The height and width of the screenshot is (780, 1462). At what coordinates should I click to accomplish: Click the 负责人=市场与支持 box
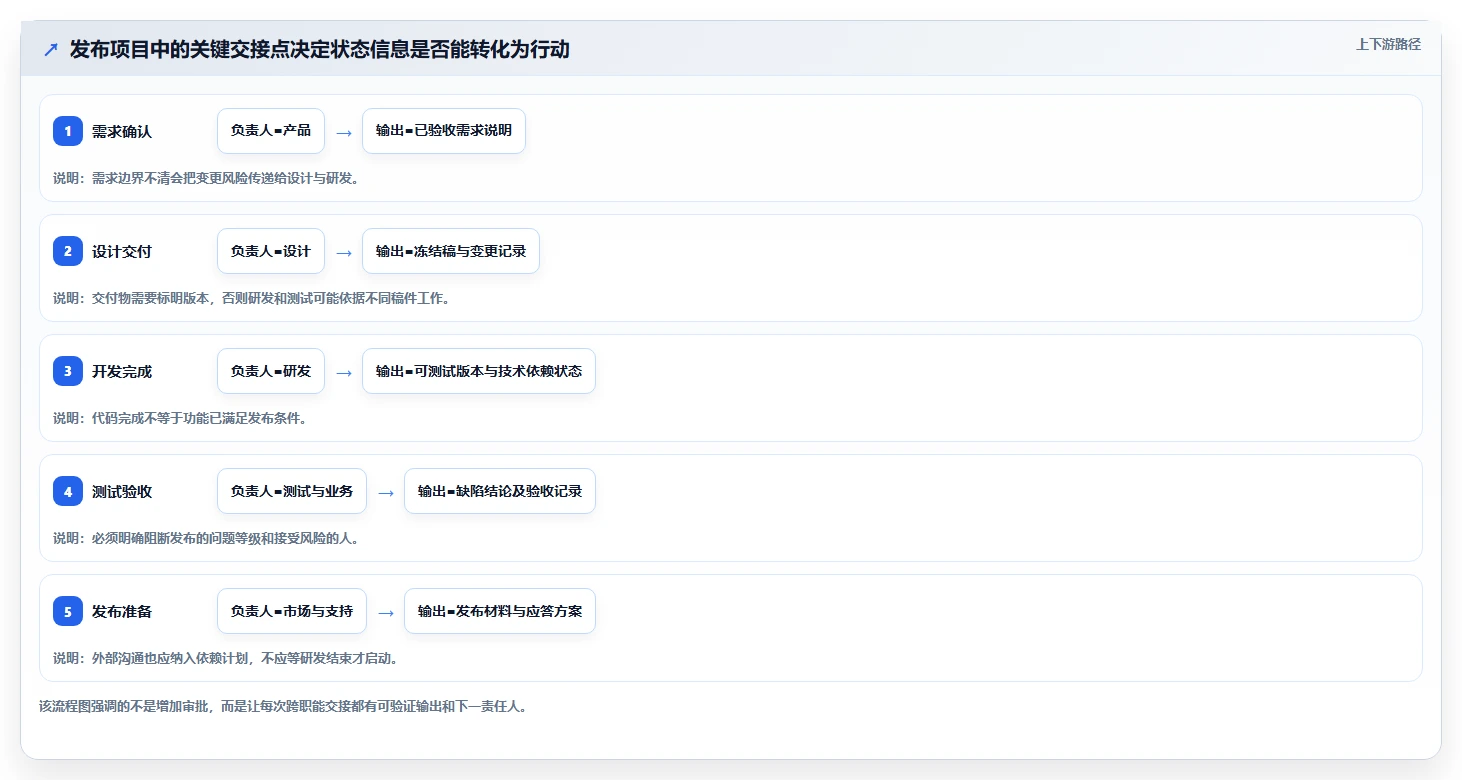point(292,611)
